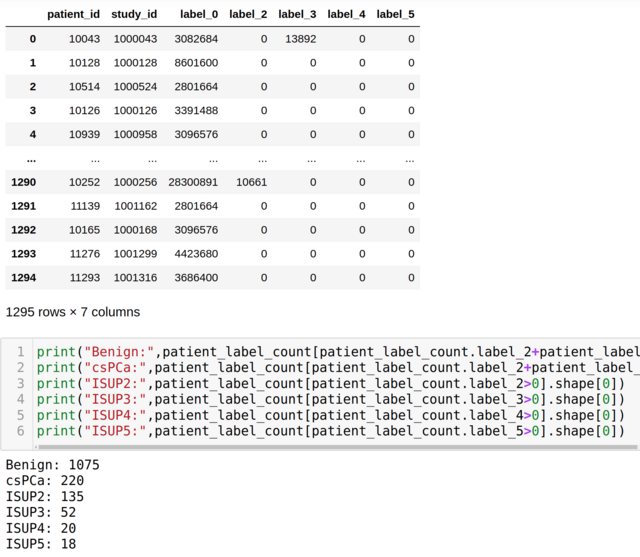The width and height of the screenshot is (640, 557).
Task: Click line number 6 in code gutter
Action: click(21, 431)
